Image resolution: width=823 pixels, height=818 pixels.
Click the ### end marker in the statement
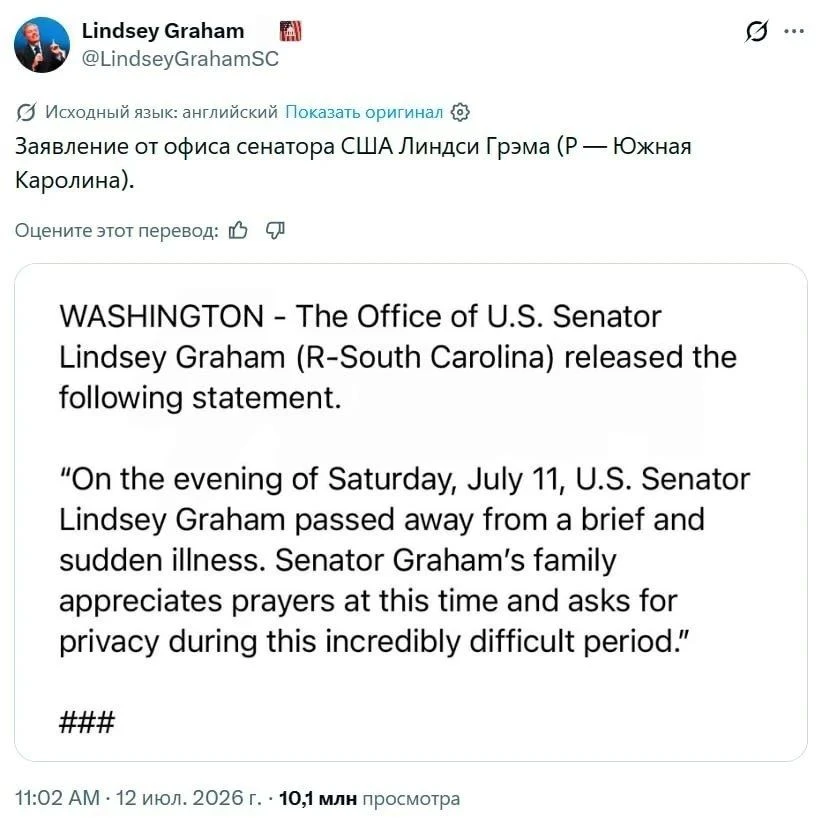[x=87, y=722]
